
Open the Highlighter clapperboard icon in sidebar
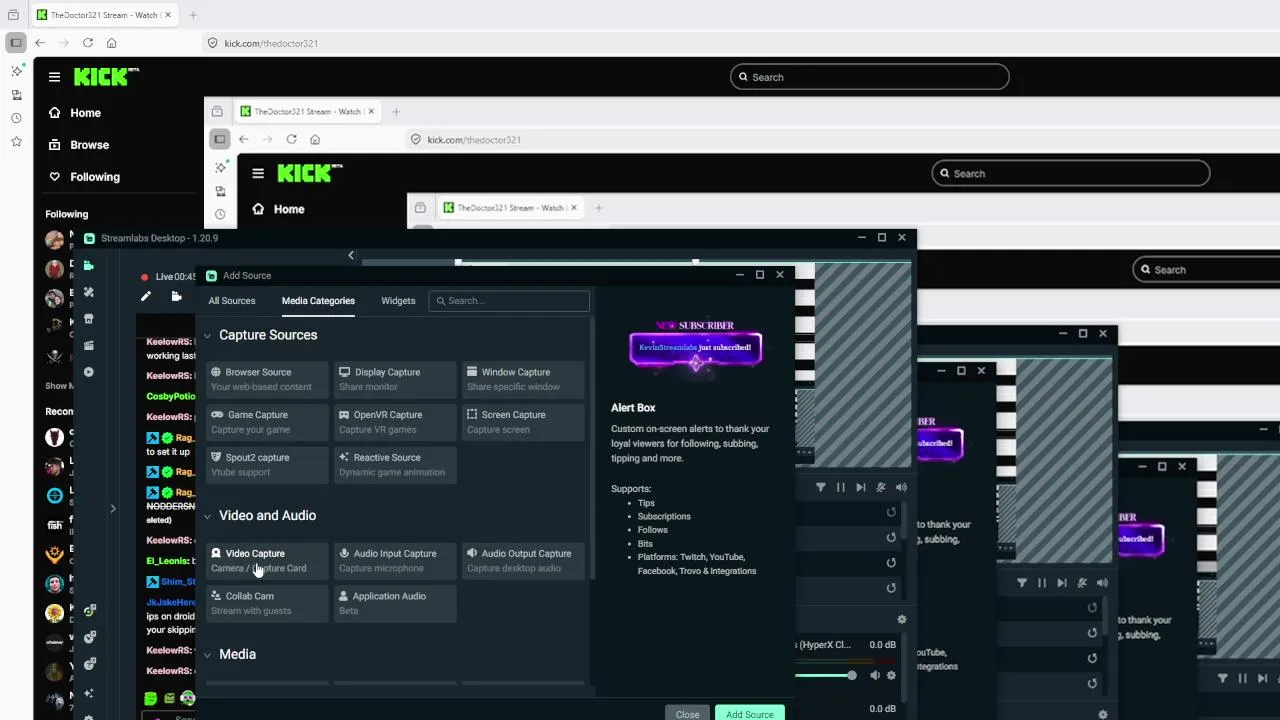[89, 346]
